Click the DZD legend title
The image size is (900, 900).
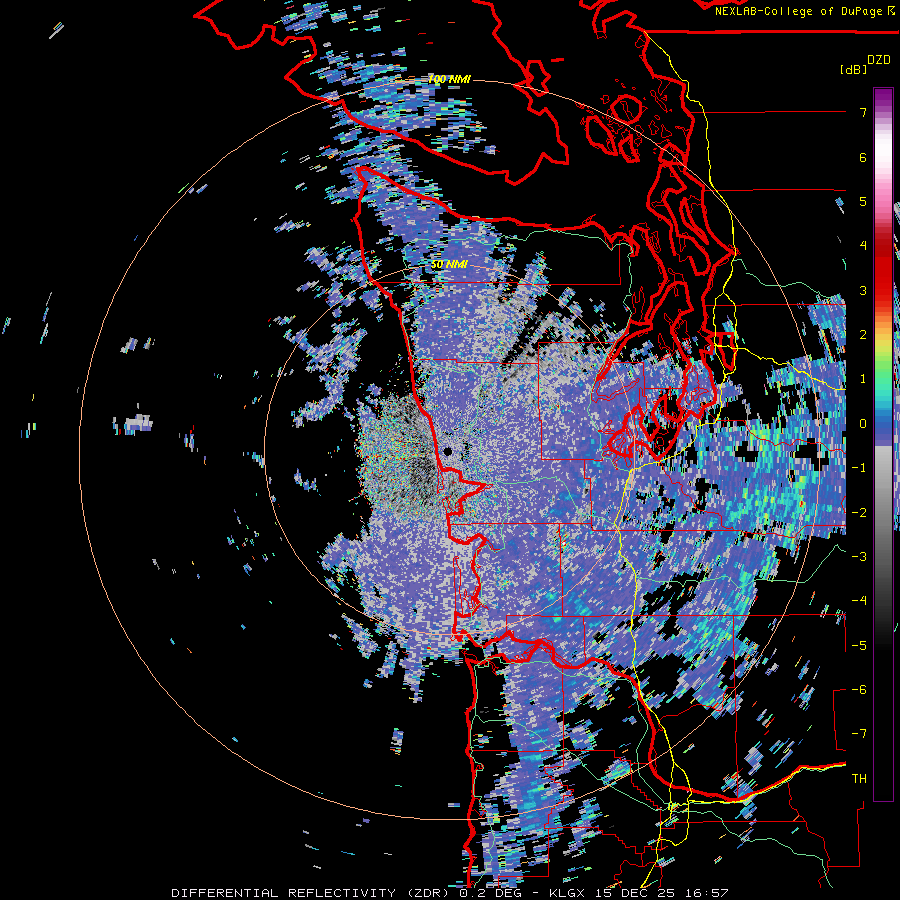tap(879, 60)
